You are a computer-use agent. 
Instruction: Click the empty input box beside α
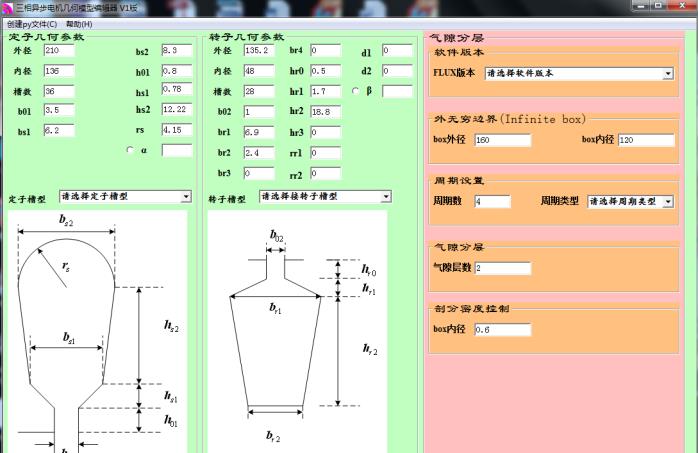pos(176,151)
